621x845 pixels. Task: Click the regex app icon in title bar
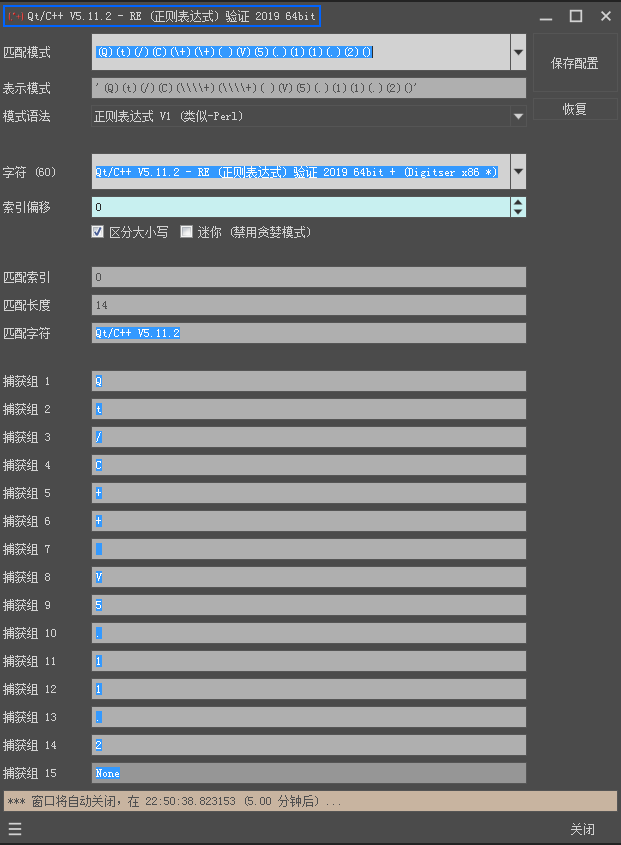15,16
